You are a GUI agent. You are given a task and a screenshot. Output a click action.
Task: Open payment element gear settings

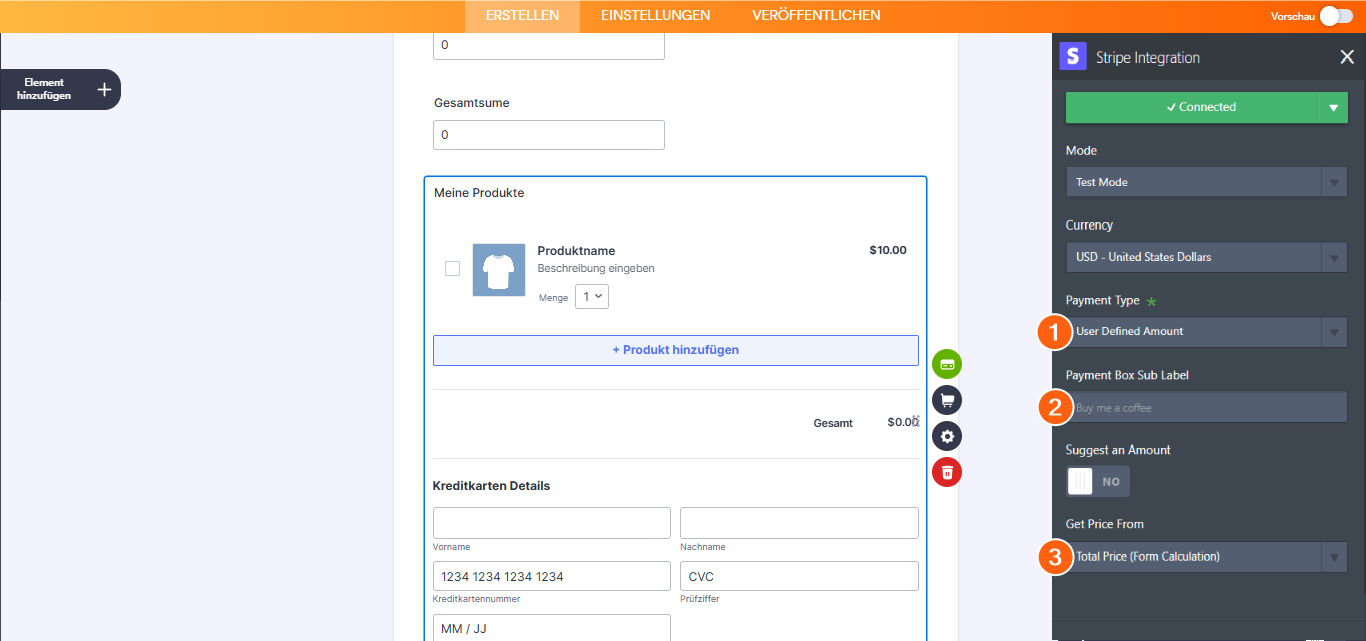coord(947,436)
